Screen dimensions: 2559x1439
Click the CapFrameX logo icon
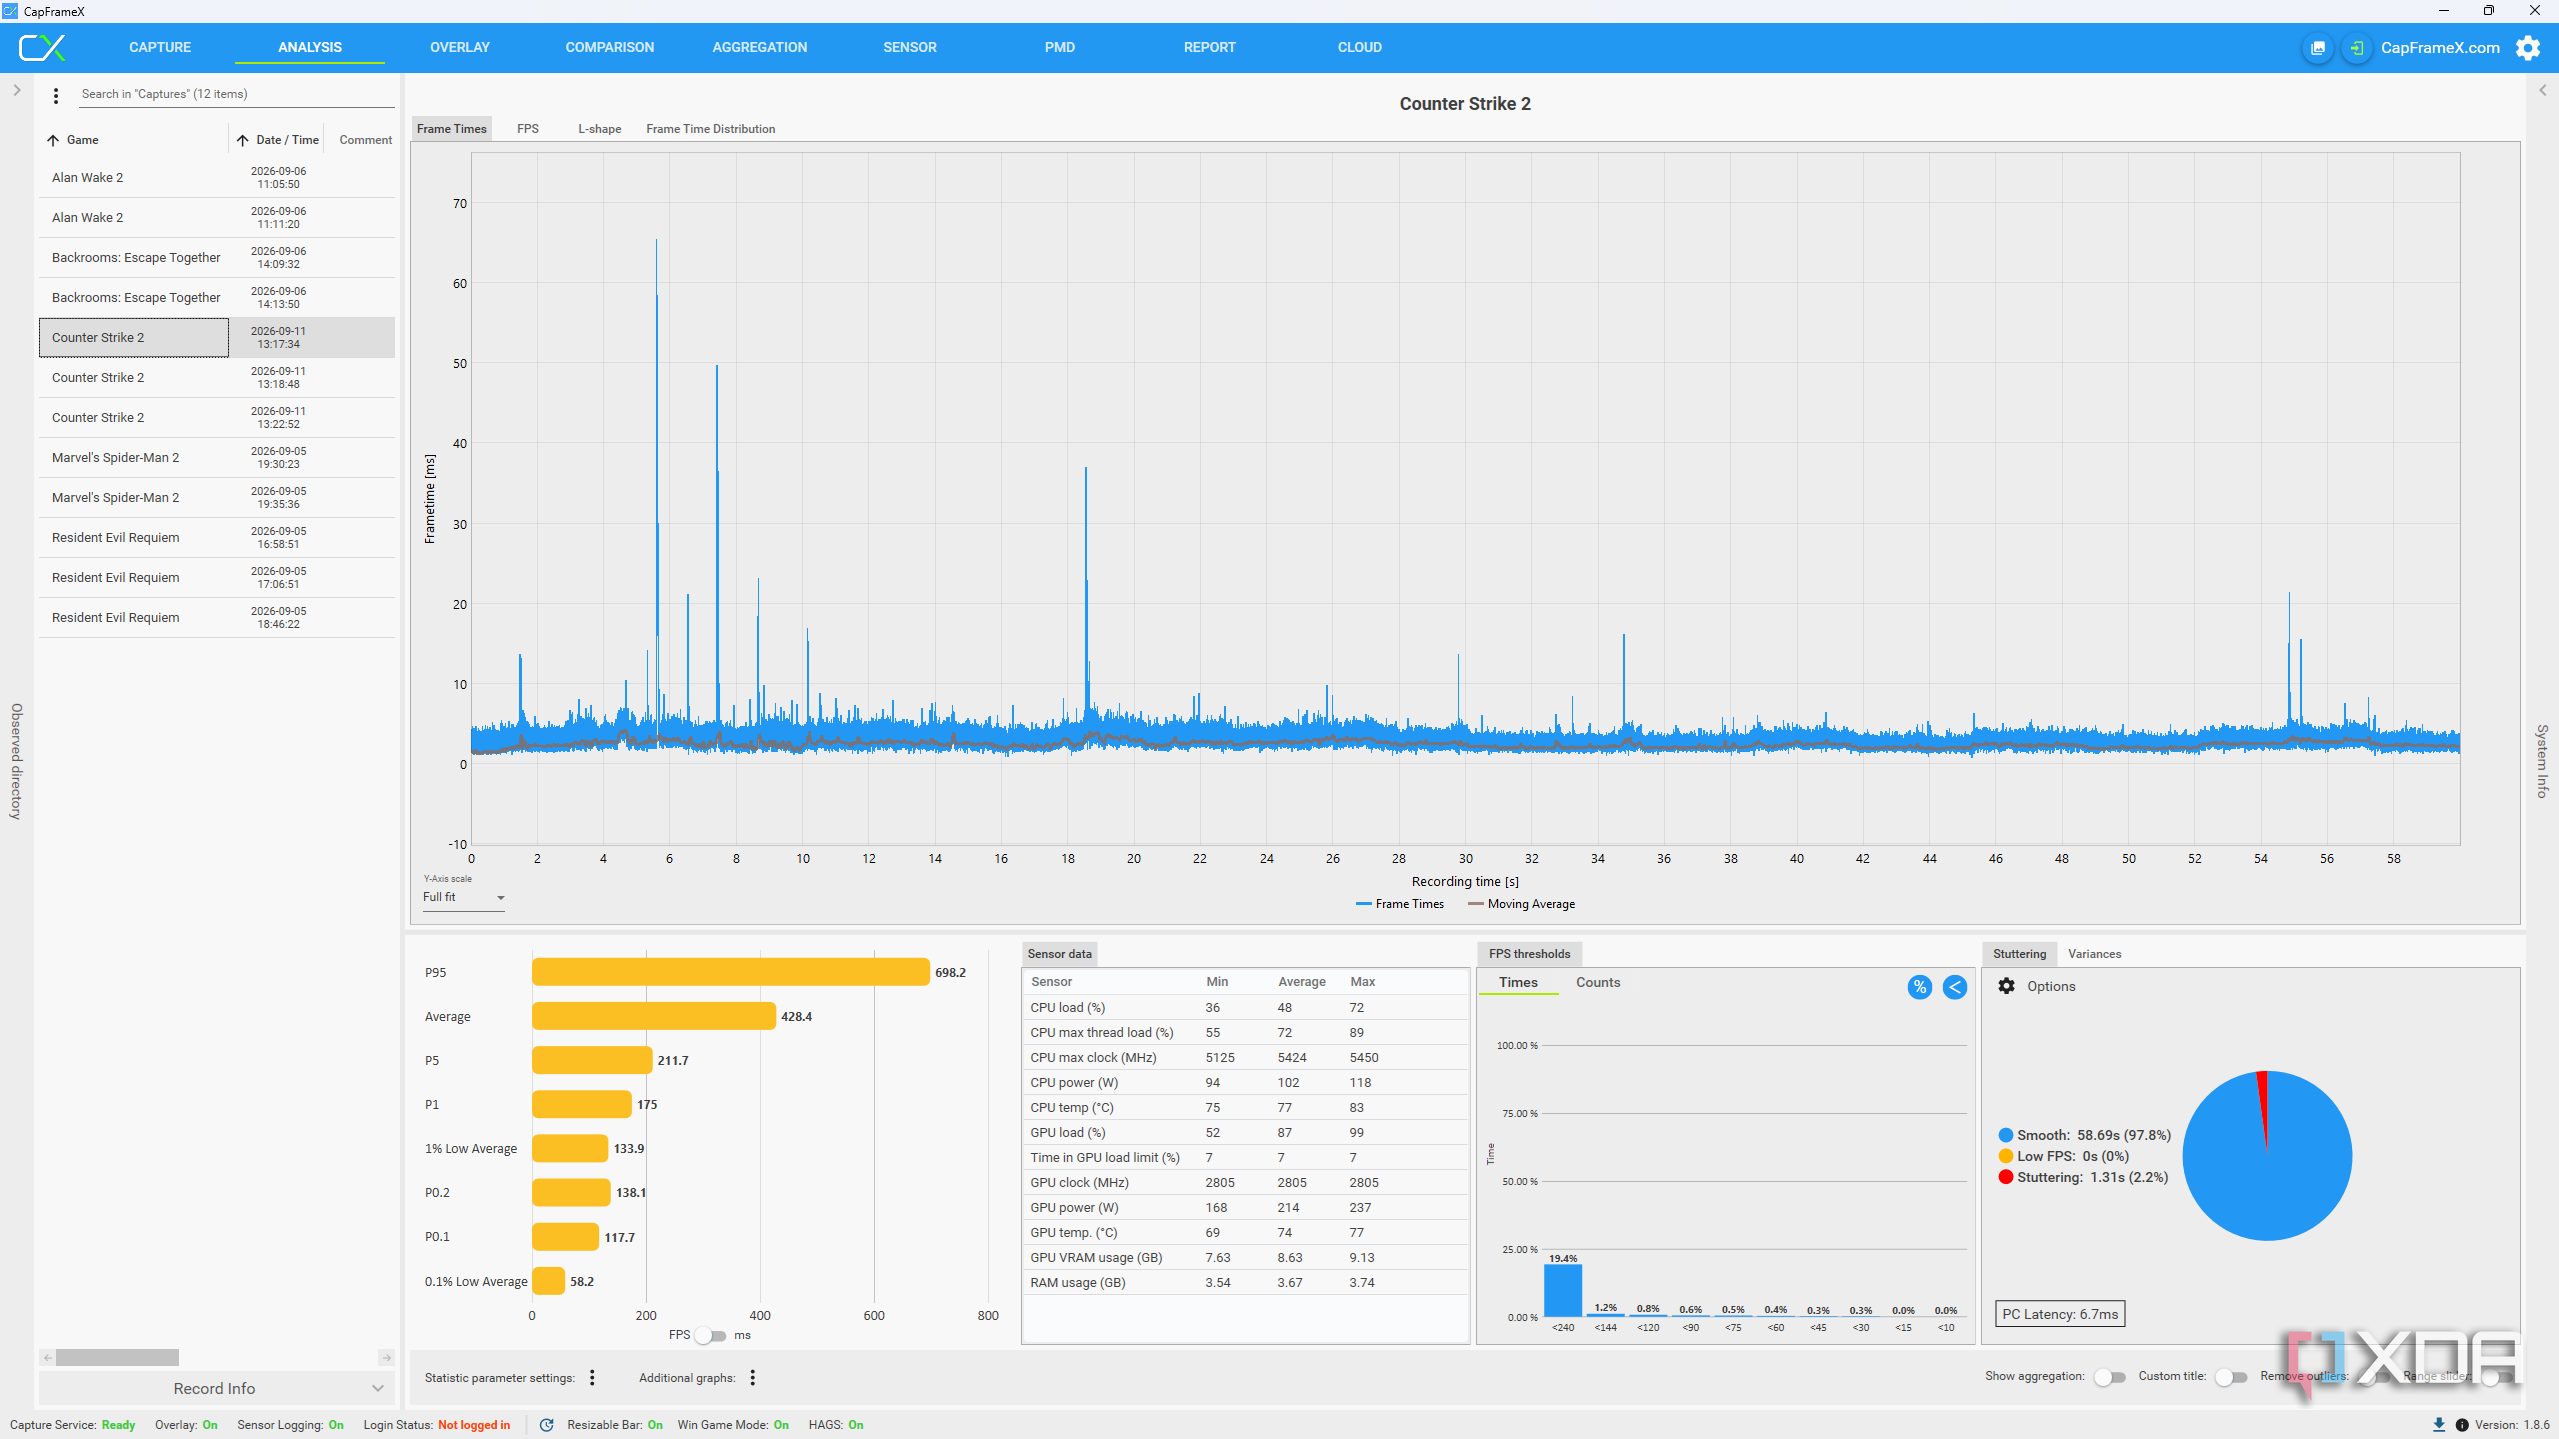42,47
